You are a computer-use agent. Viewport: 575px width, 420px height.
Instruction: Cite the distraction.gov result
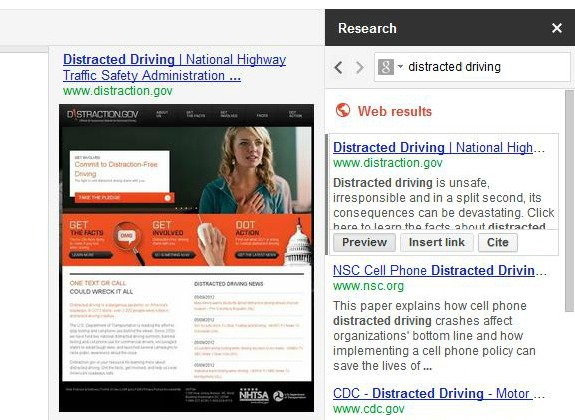pyautogui.click(x=498, y=242)
